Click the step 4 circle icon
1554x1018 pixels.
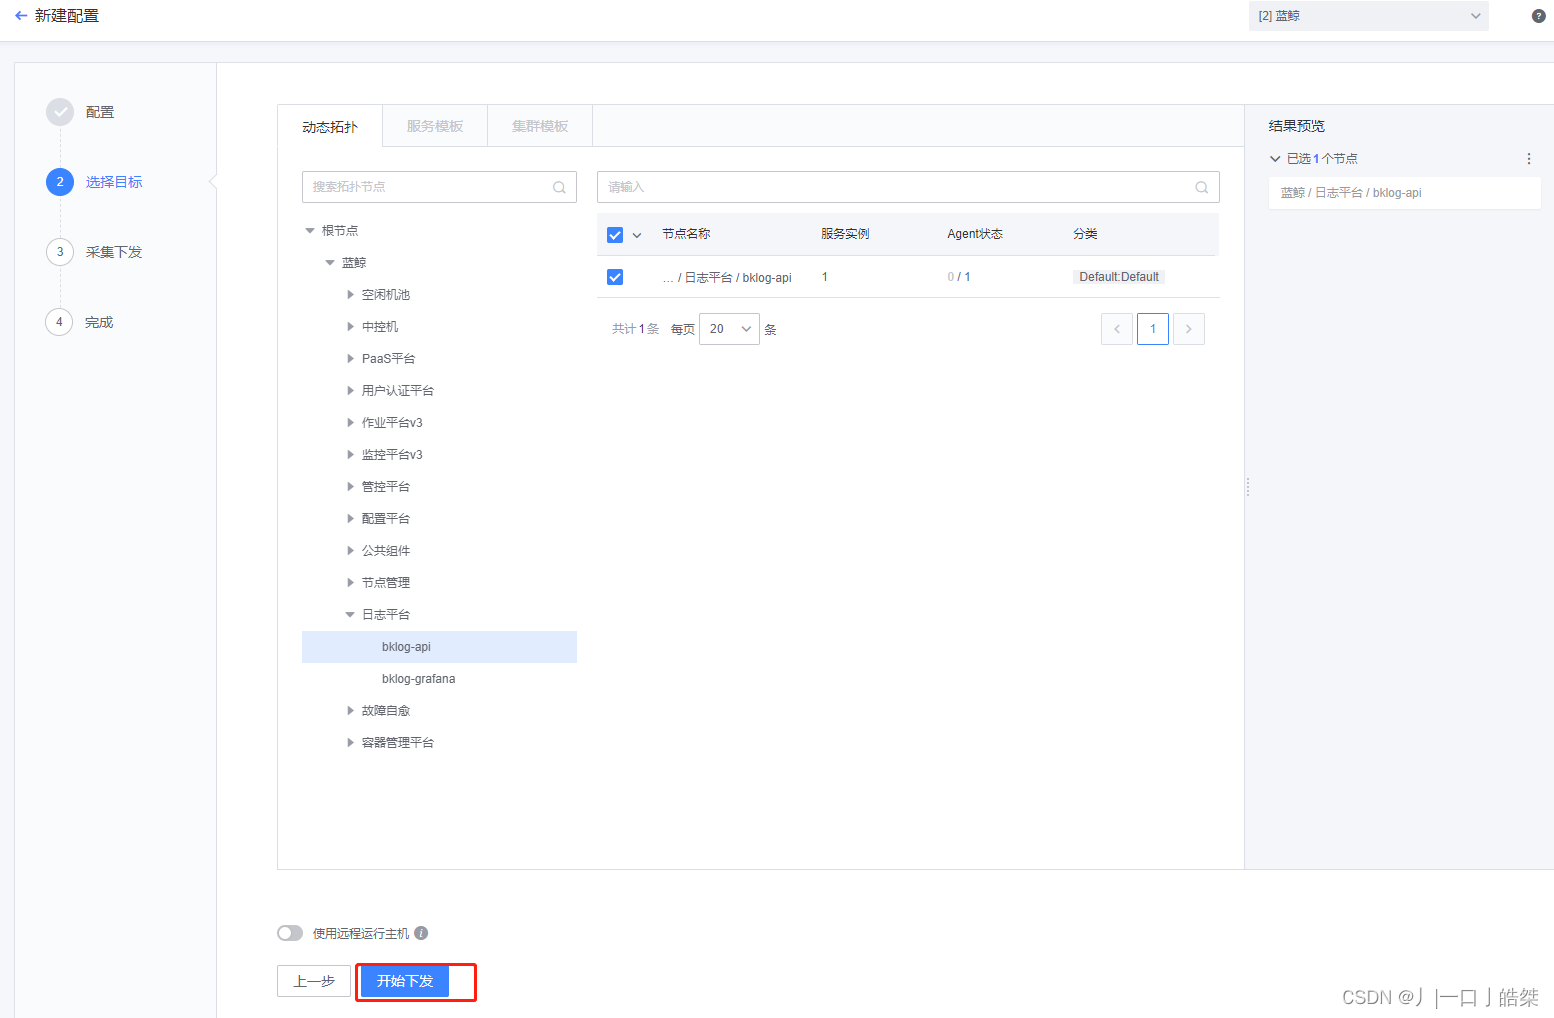point(60,322)
